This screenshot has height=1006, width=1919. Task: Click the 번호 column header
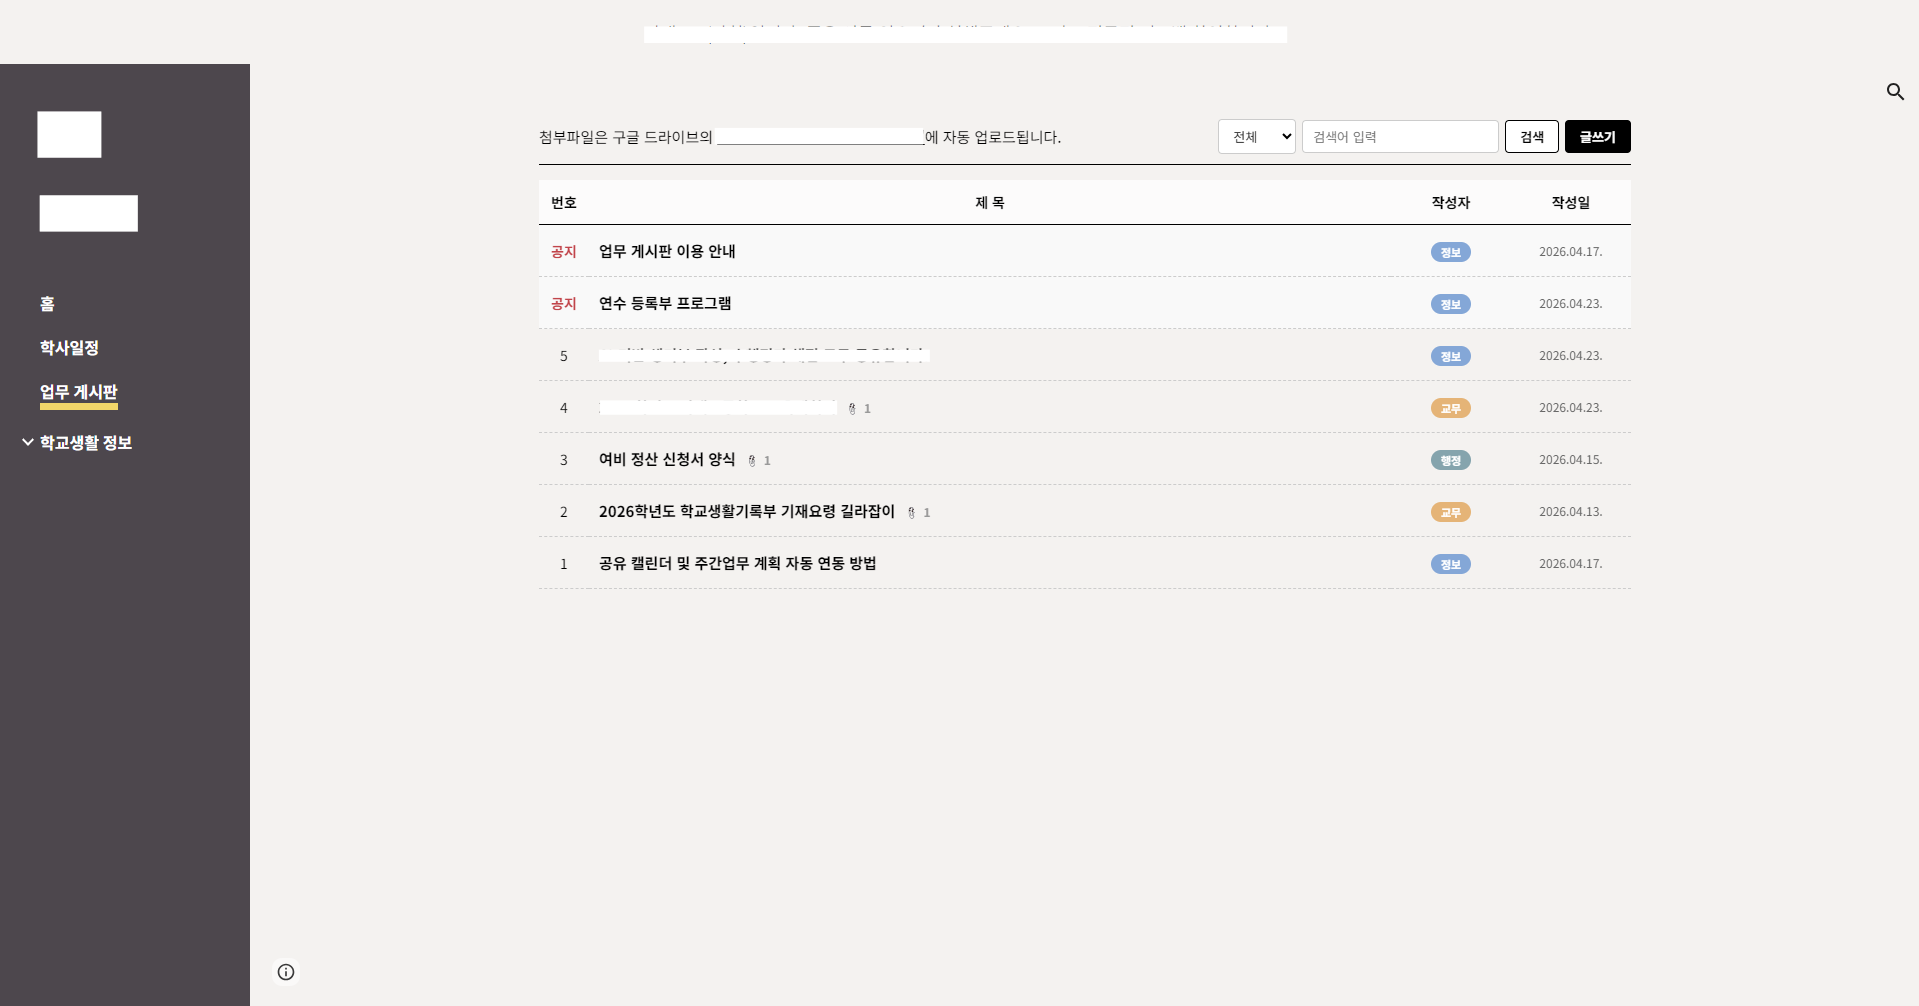click(x=564, y=203)
